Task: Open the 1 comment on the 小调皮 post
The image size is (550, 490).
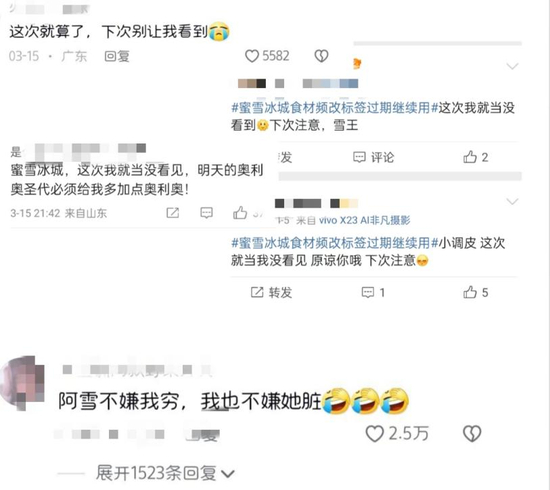Action: (373, 292)
